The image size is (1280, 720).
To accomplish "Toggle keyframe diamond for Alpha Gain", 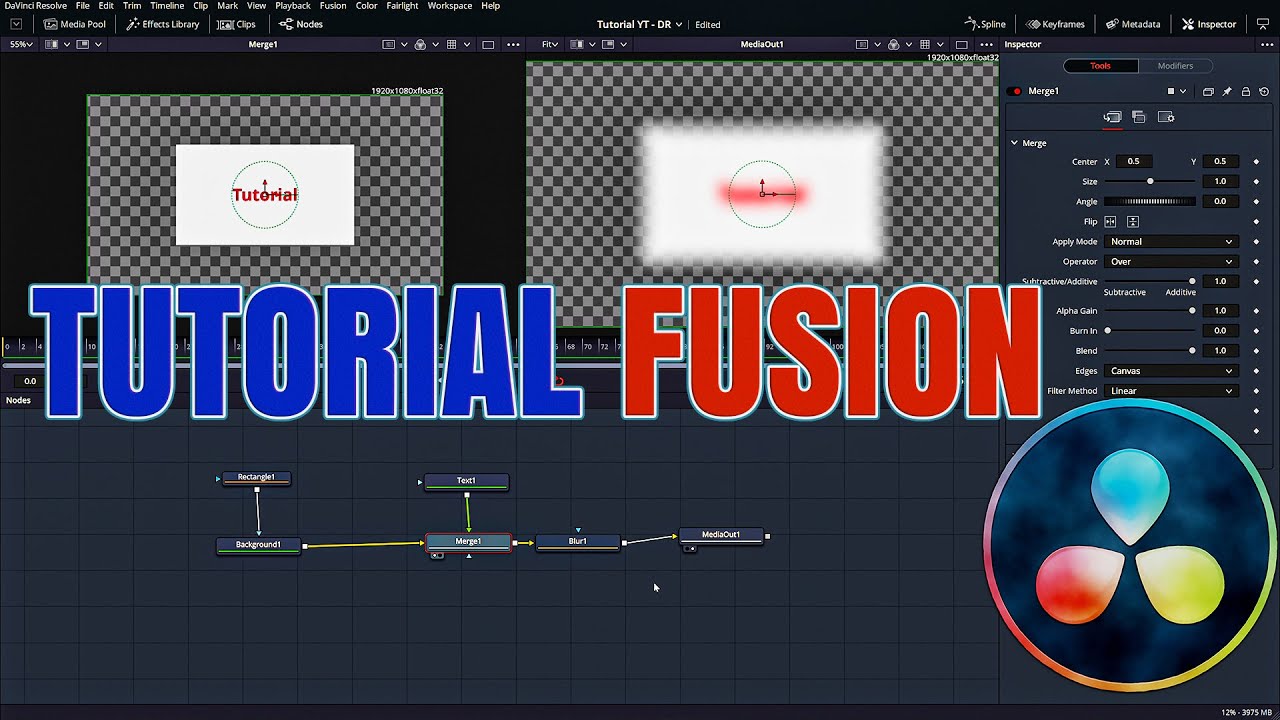I will coord(1256,311).
